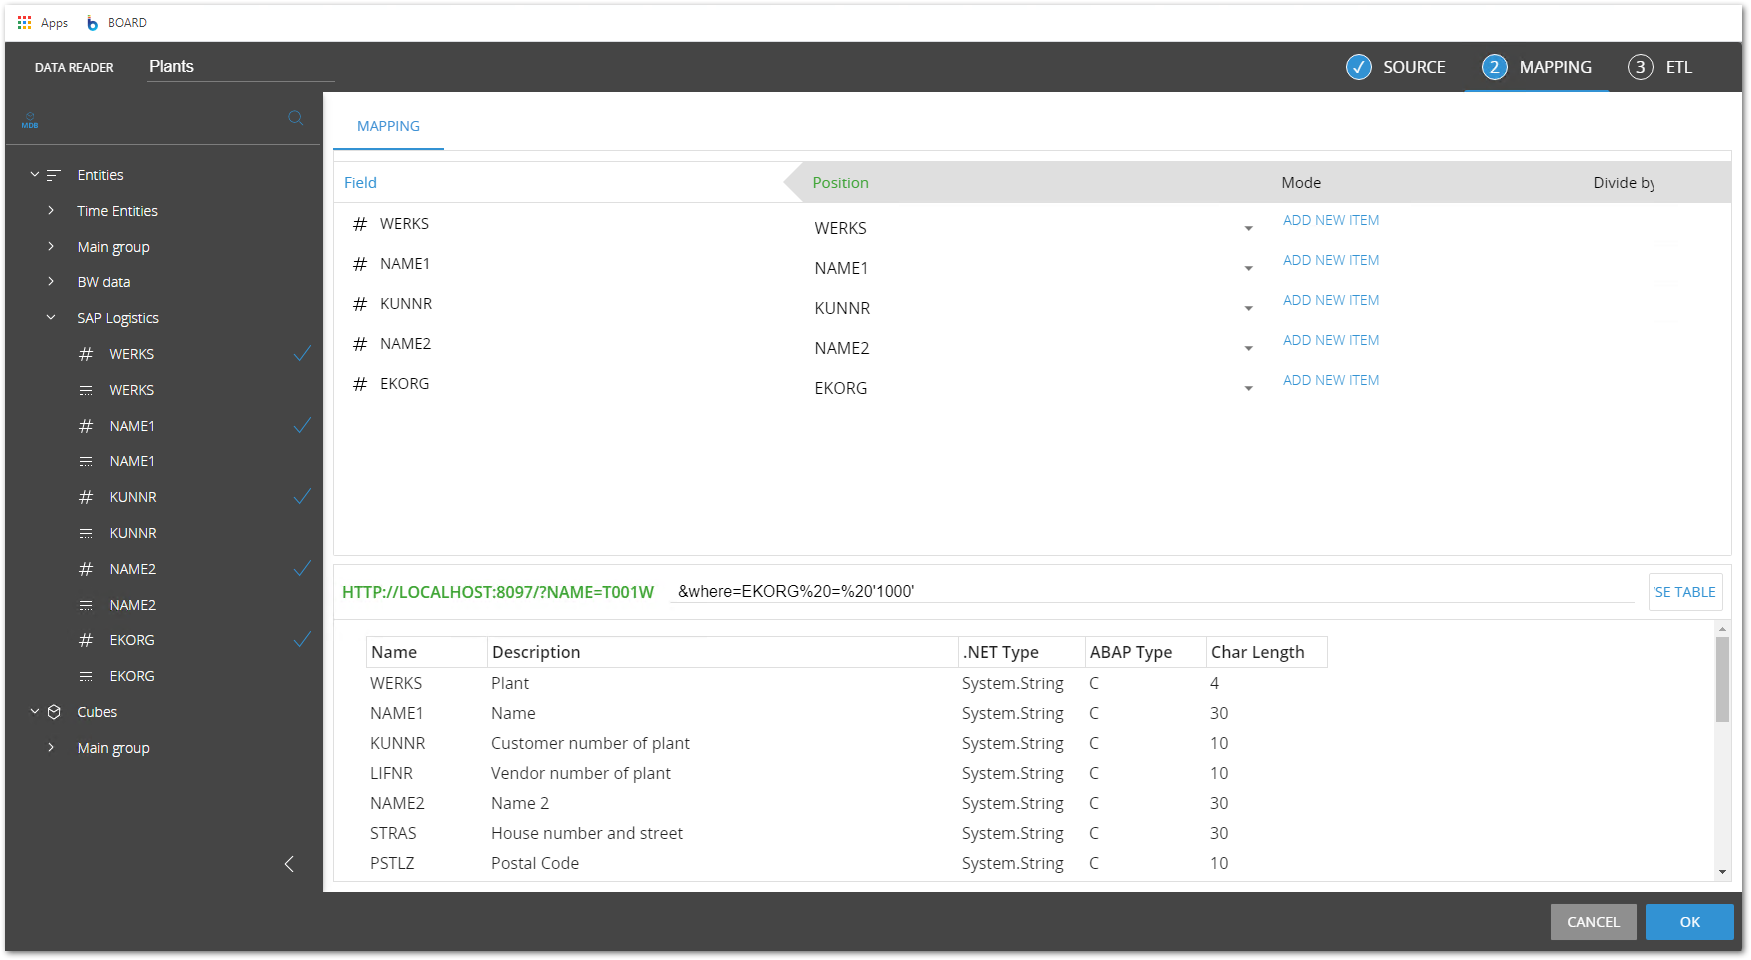Click hash icon of EKORG entity in sidebar

(86, 640)
